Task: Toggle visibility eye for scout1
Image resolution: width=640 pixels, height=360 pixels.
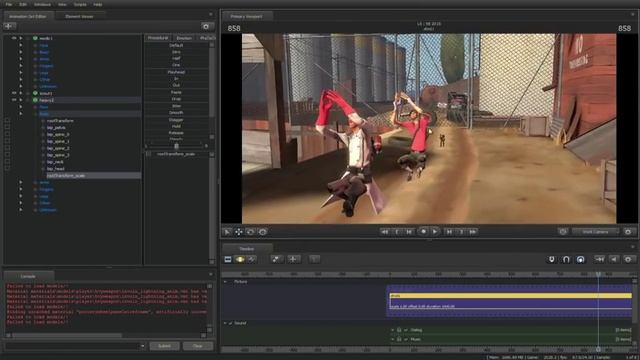Action: (14, 93)
